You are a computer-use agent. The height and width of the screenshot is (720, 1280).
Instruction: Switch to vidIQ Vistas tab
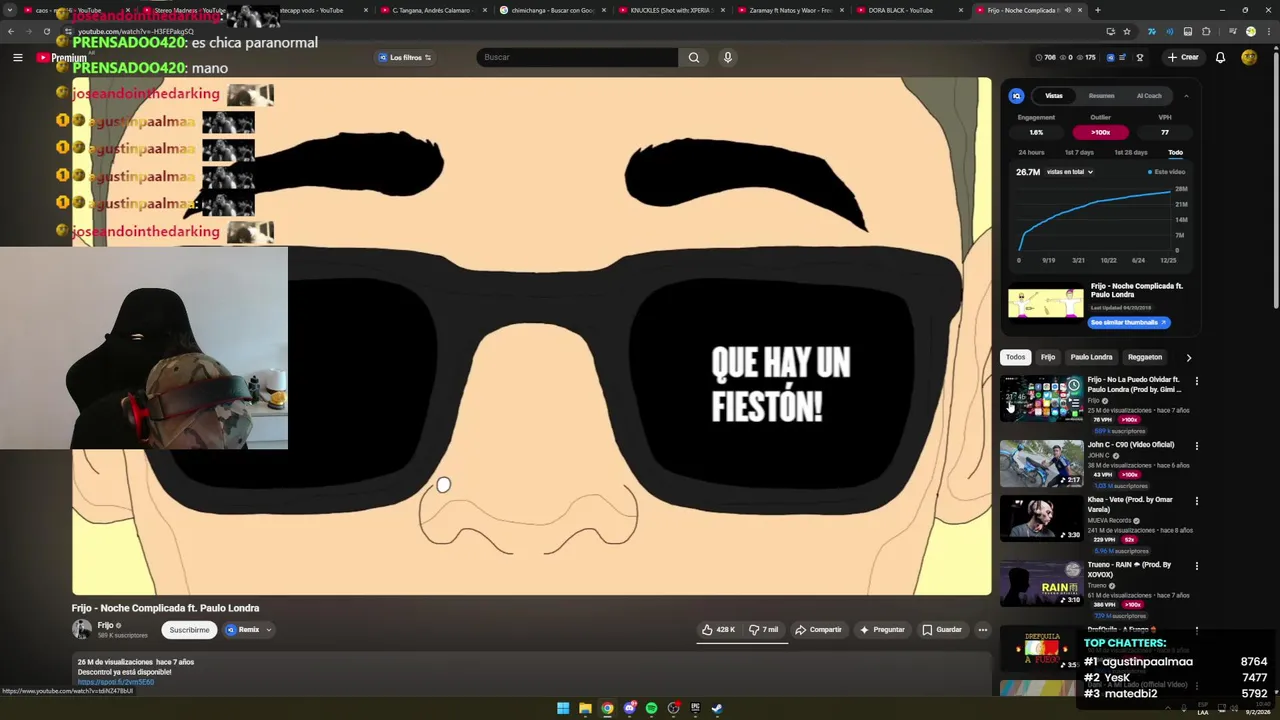(x=1054, y=96)
